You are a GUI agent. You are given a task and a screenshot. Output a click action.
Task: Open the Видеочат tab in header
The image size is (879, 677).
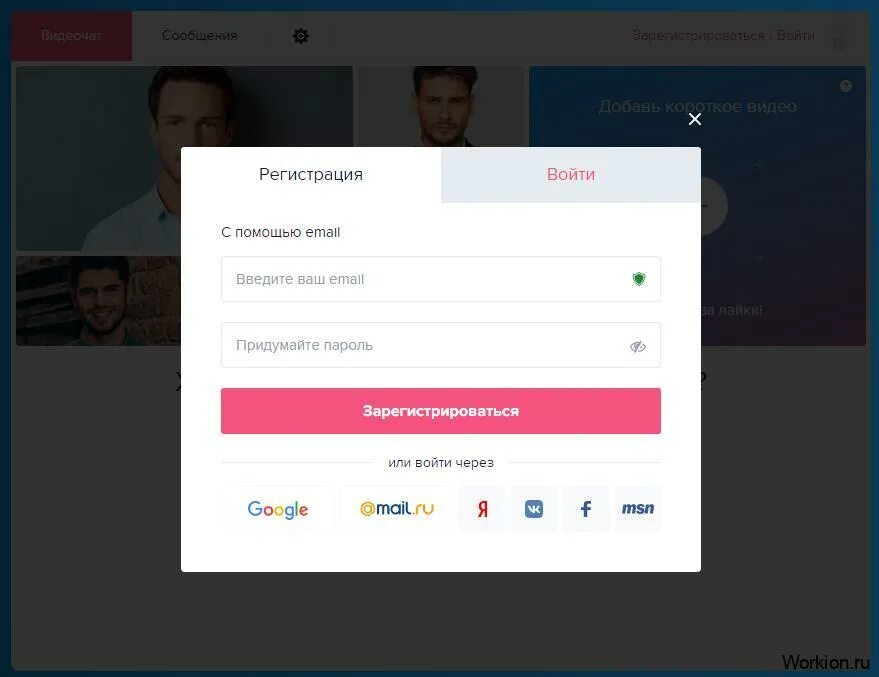tap(72, 35)
